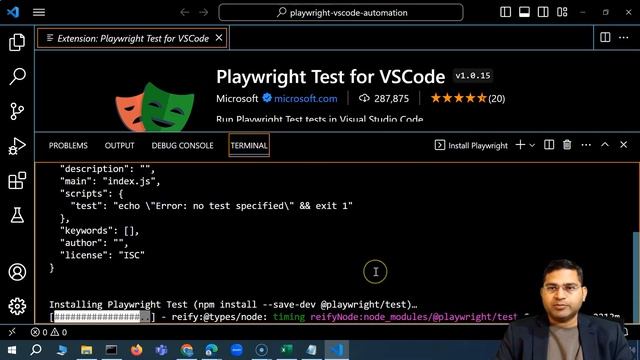Open Excel from the taskbar
Viewport: 640px width, 360px height.
[x=287, y=350]
